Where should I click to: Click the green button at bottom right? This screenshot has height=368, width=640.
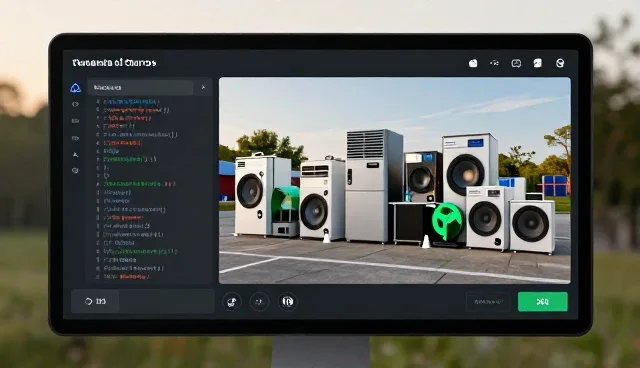pyautogui.click(x=542, y=302)
